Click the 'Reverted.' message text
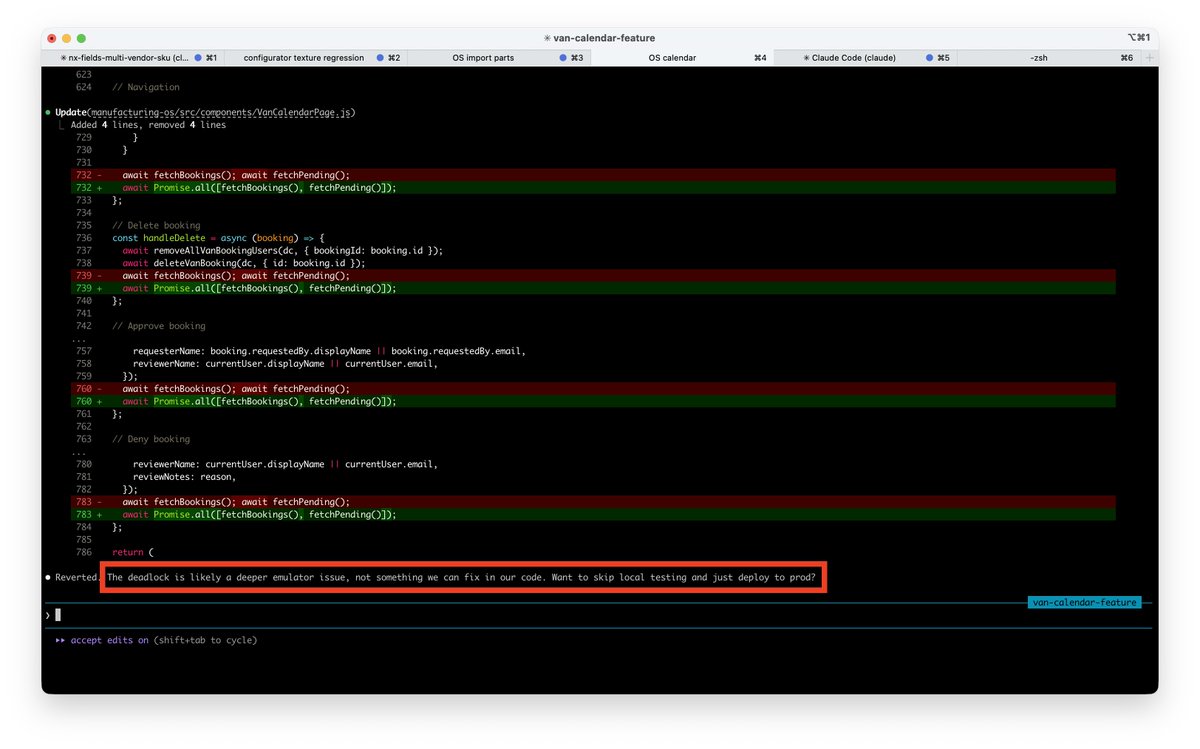The width and height of the screenshot is (1200, 749). (x=77, y=578)
